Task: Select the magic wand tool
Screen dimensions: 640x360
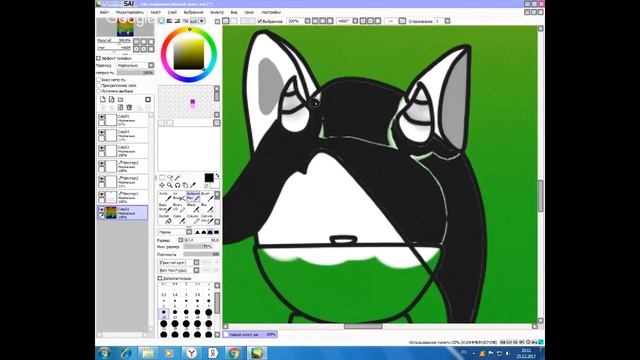Action: point(178,178)
